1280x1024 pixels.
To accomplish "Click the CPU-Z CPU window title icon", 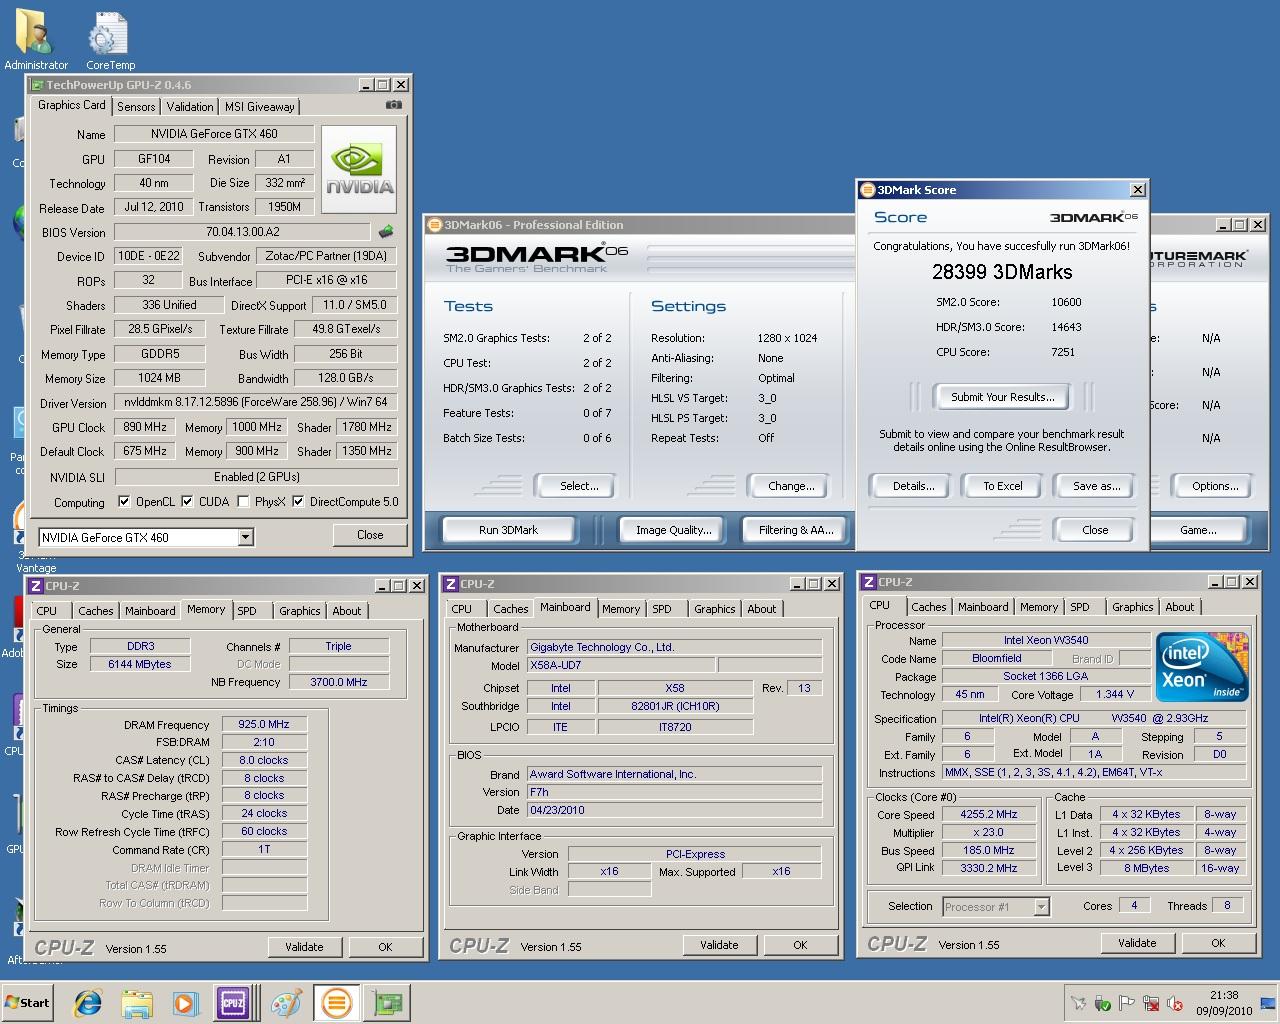I will point(869,582).
